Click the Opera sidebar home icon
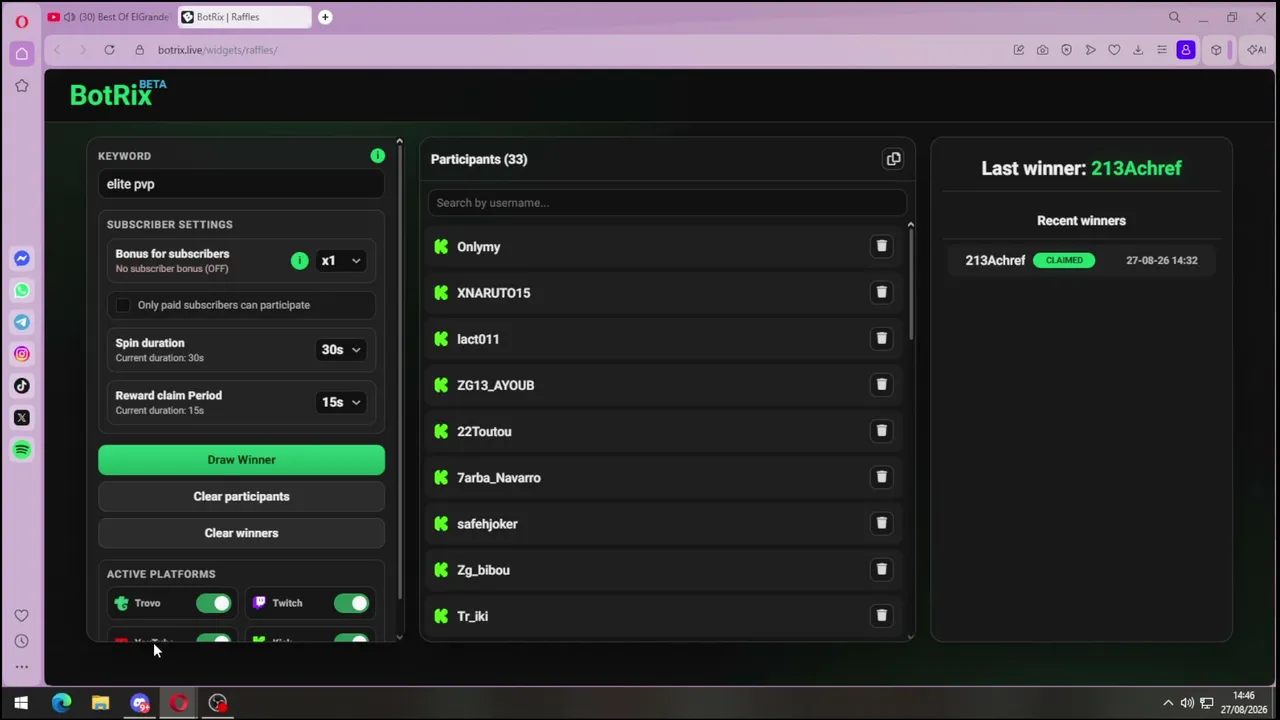 [x=22, y=53]
